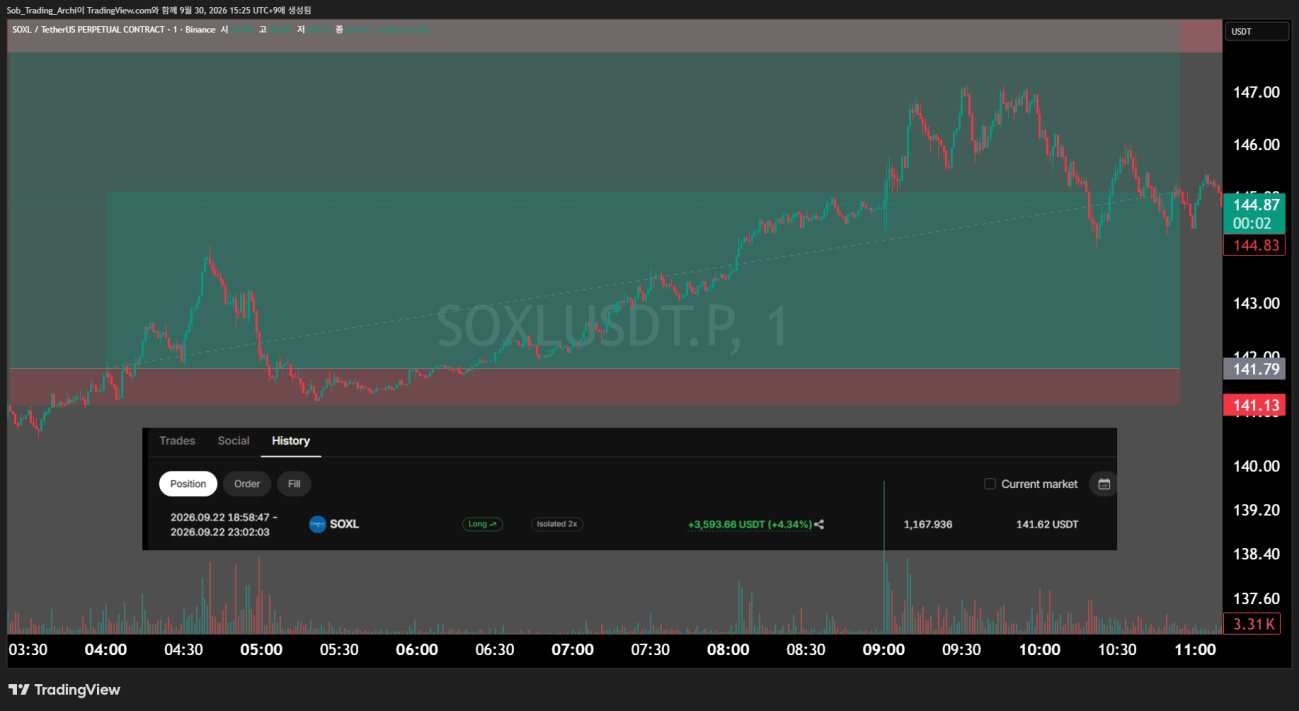This screenshot has height=711, width=1299.
Task: Click the 04:00 time axis label
Action: point(105,649)
